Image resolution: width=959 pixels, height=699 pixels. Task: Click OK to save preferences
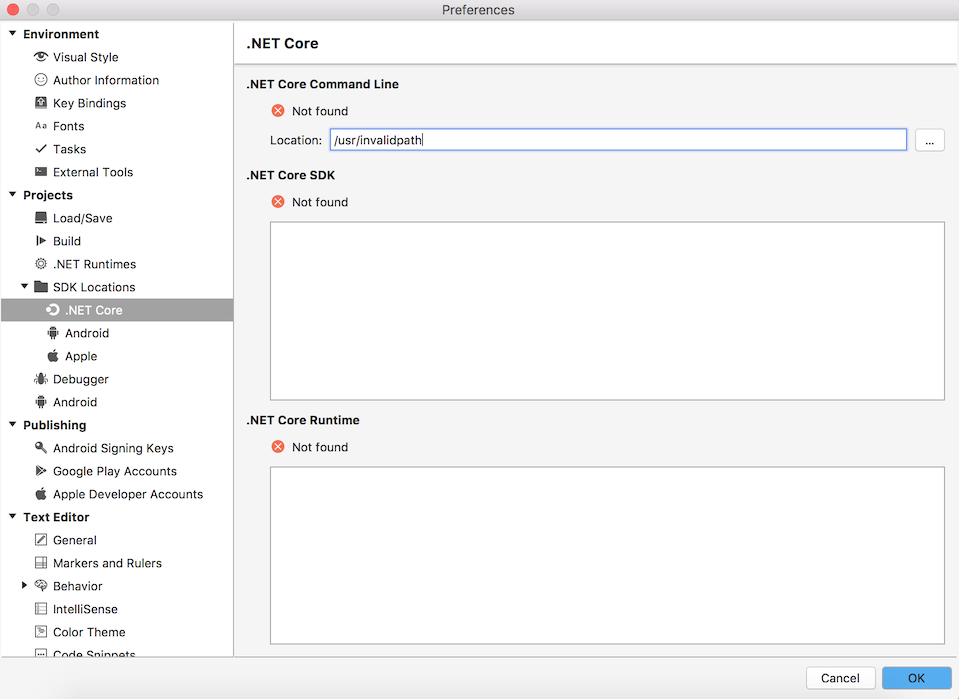pyautogui.click(x=916, y=678)
